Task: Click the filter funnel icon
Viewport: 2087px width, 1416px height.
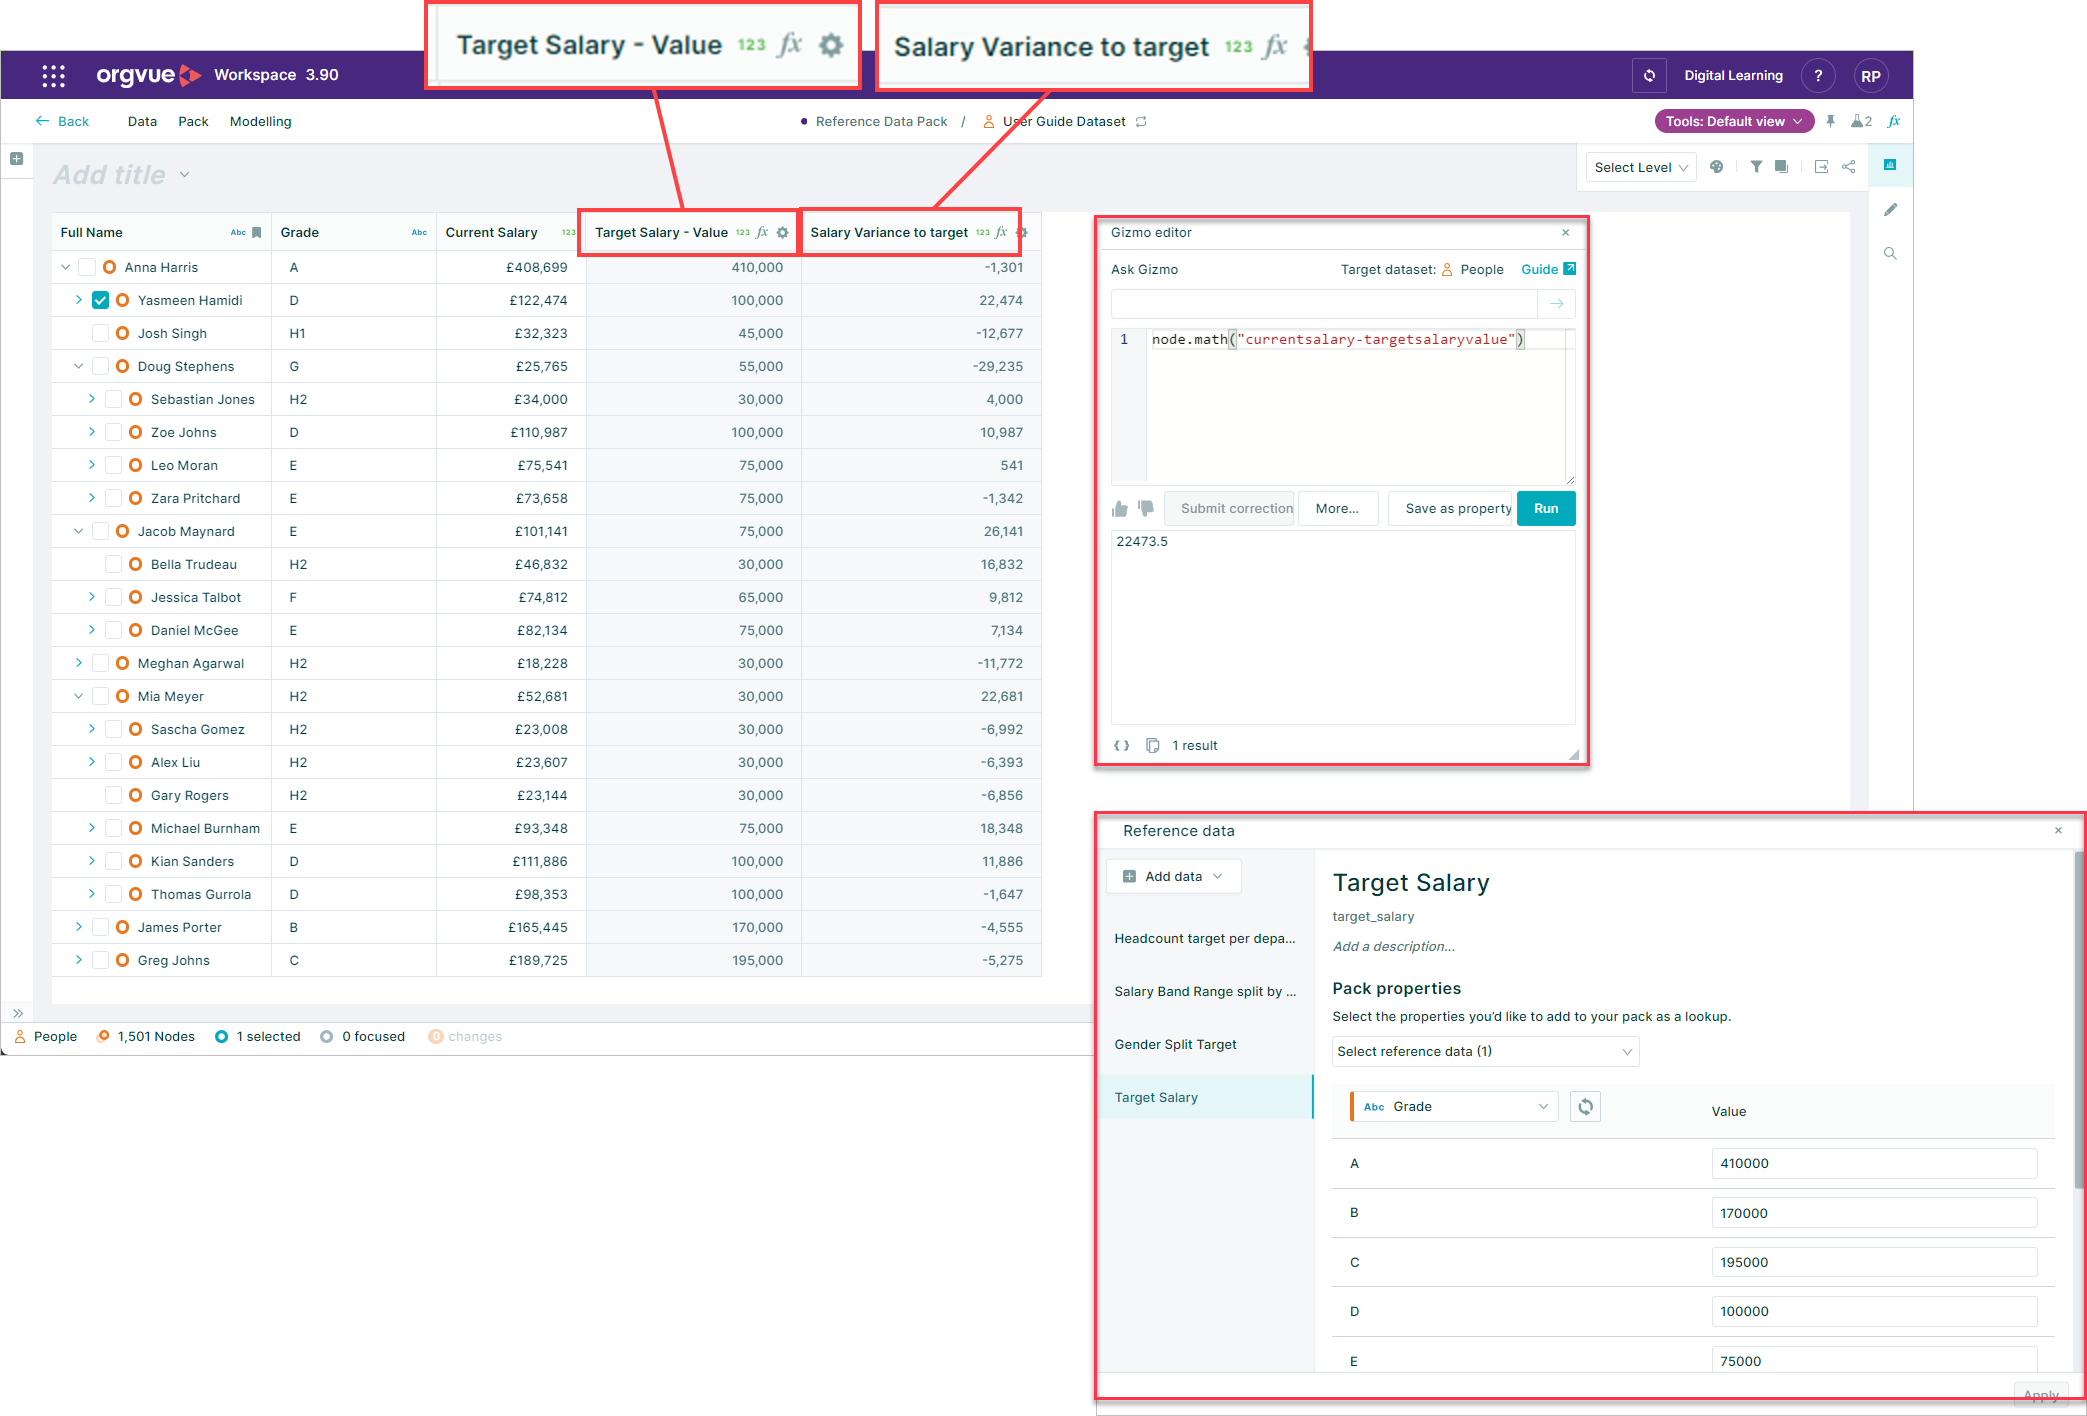Action: [1756, 167]
